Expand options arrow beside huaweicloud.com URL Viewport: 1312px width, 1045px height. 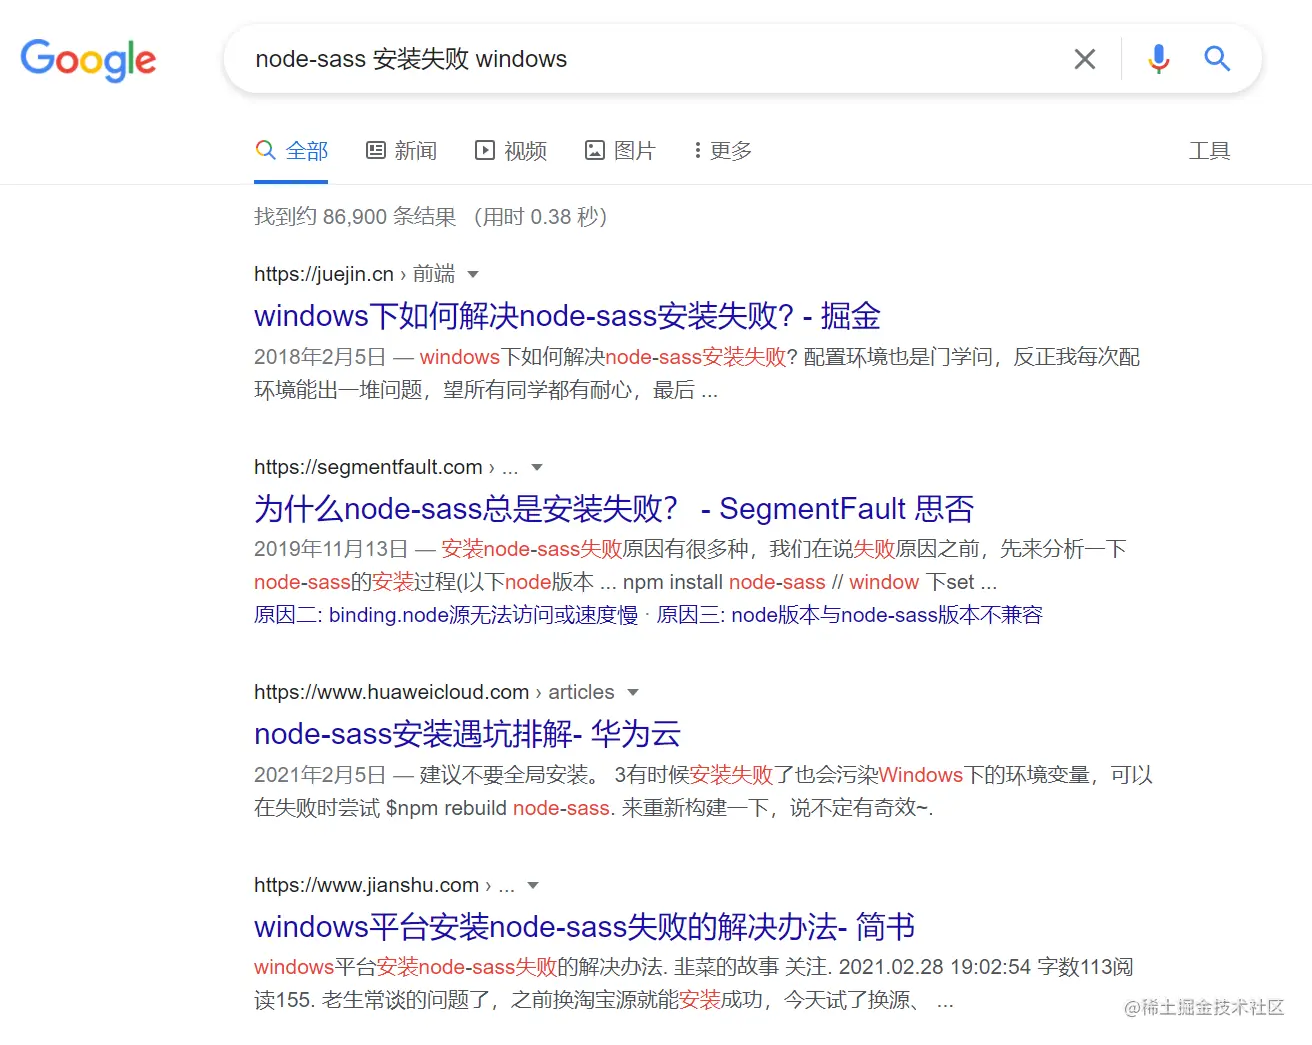click(632, 693)
